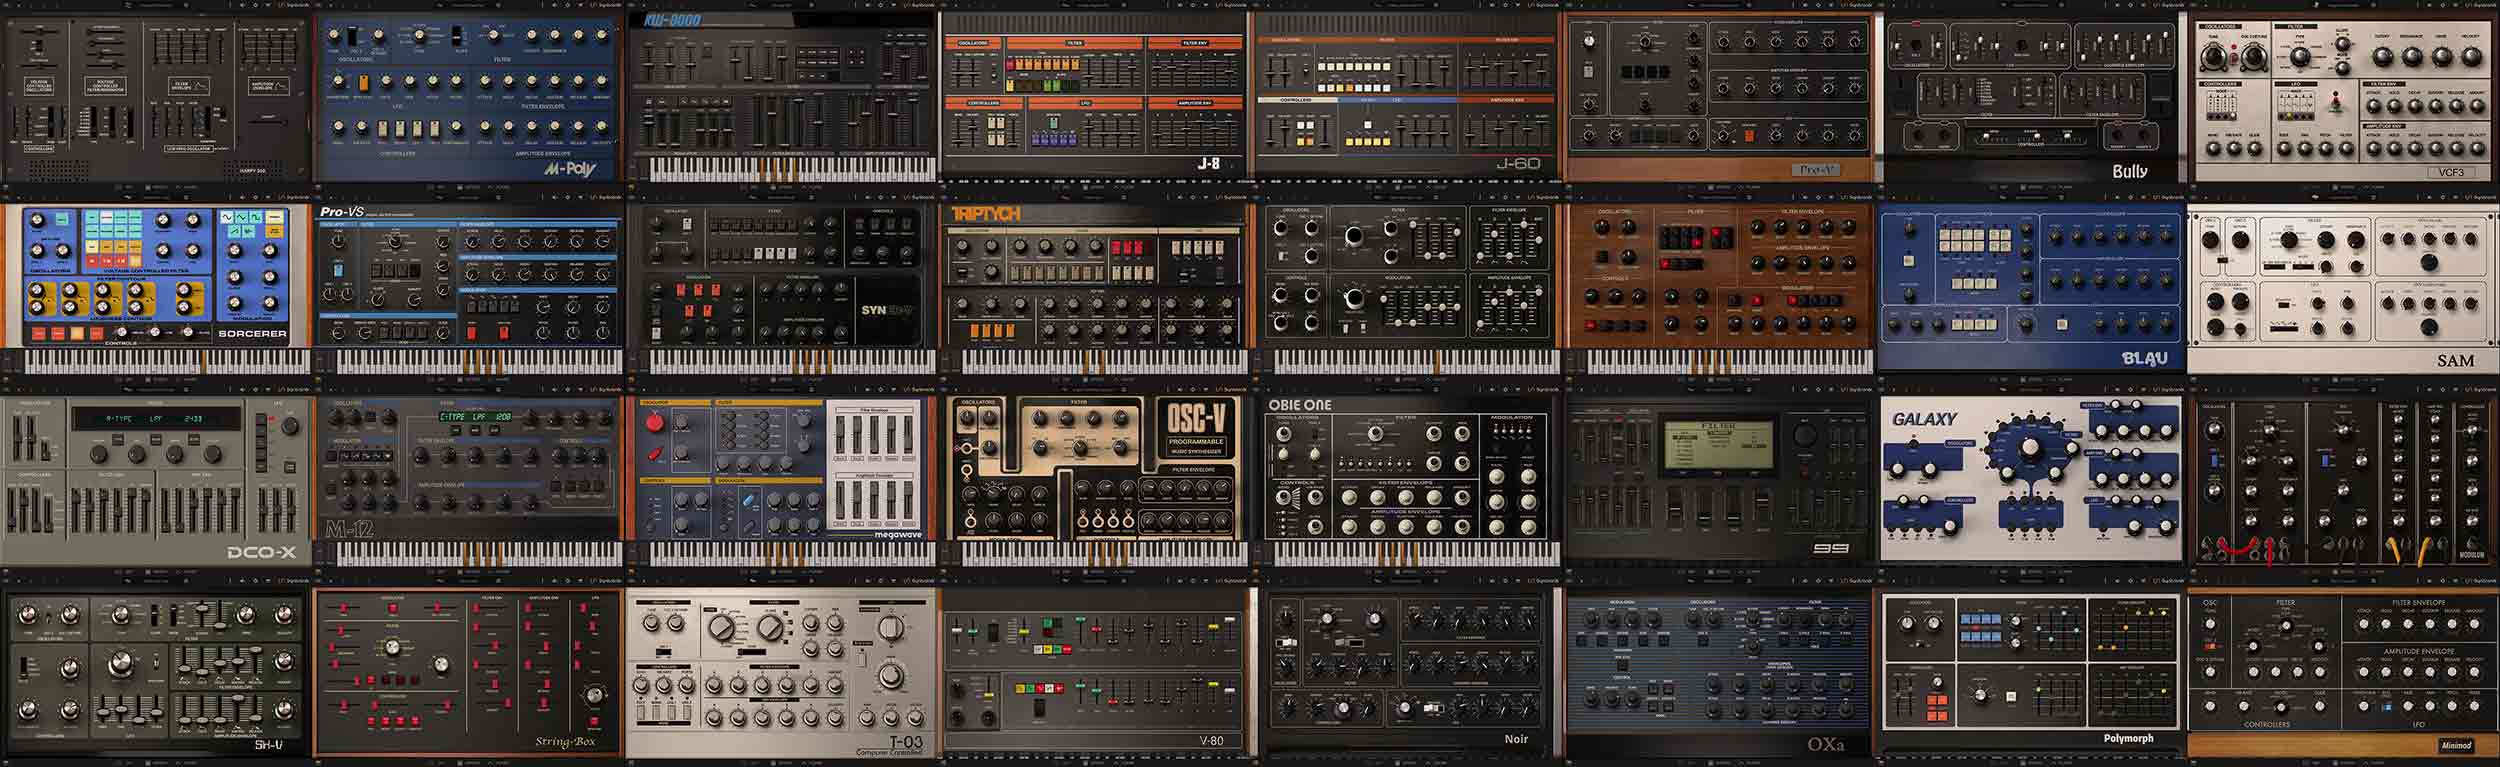Click the OBIE ONE title logo

point(1299,405)
